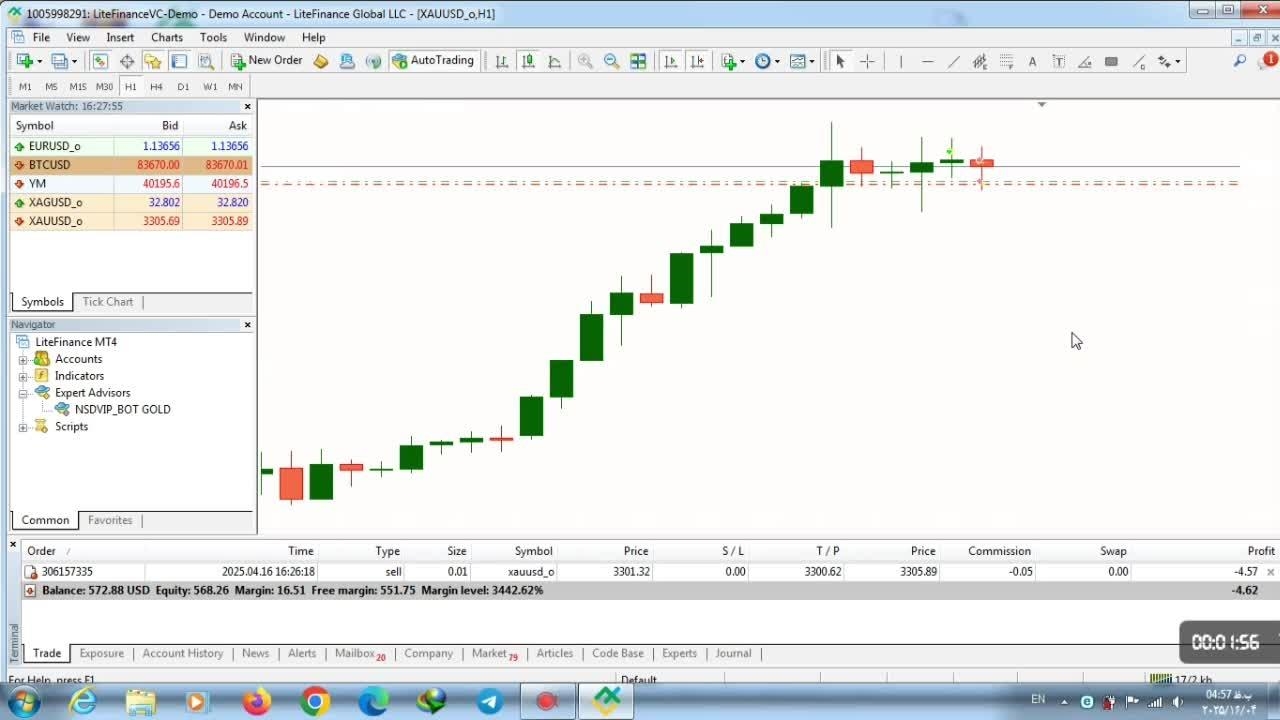1280x720 pixels.
Task: Click the zoom in magnifier icon
Action: click(585, 61)
